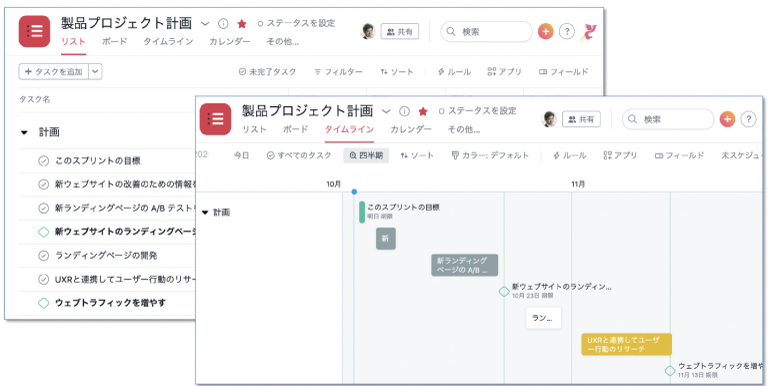
Task: Focus the 検索 search field in list window
Action: 486,31
